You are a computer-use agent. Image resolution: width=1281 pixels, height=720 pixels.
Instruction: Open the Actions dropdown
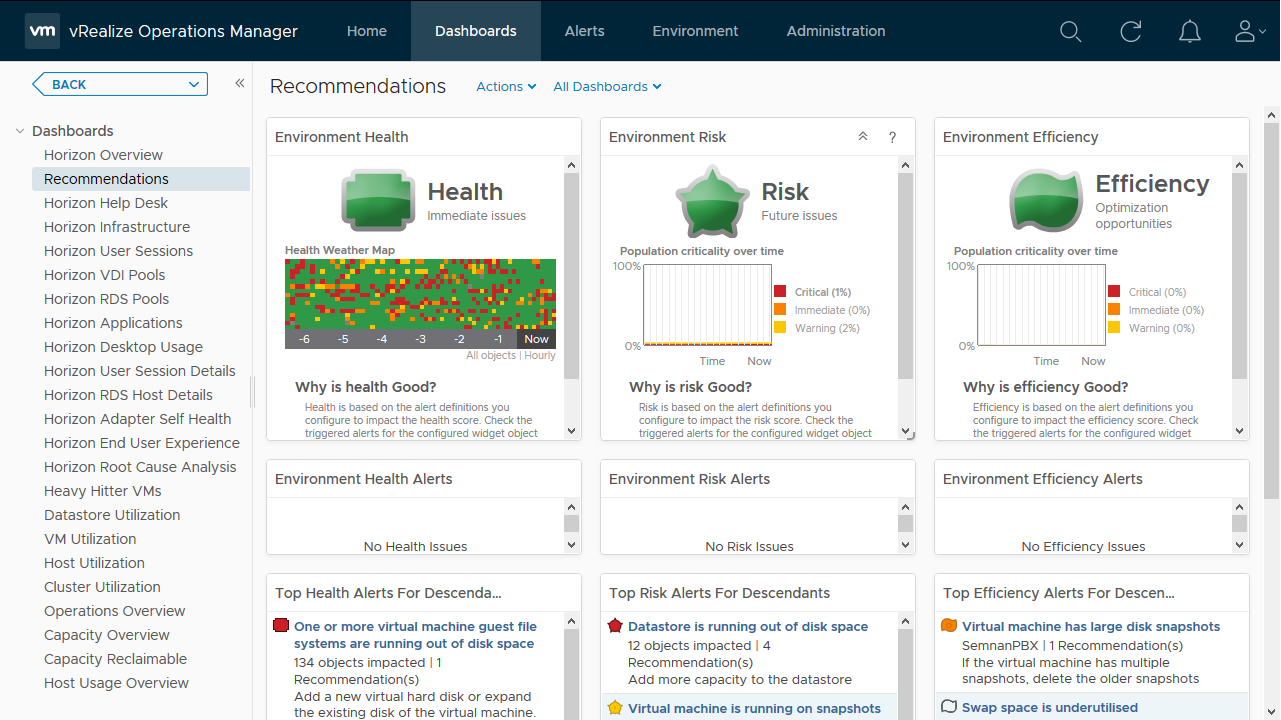(x=506, y=87)
